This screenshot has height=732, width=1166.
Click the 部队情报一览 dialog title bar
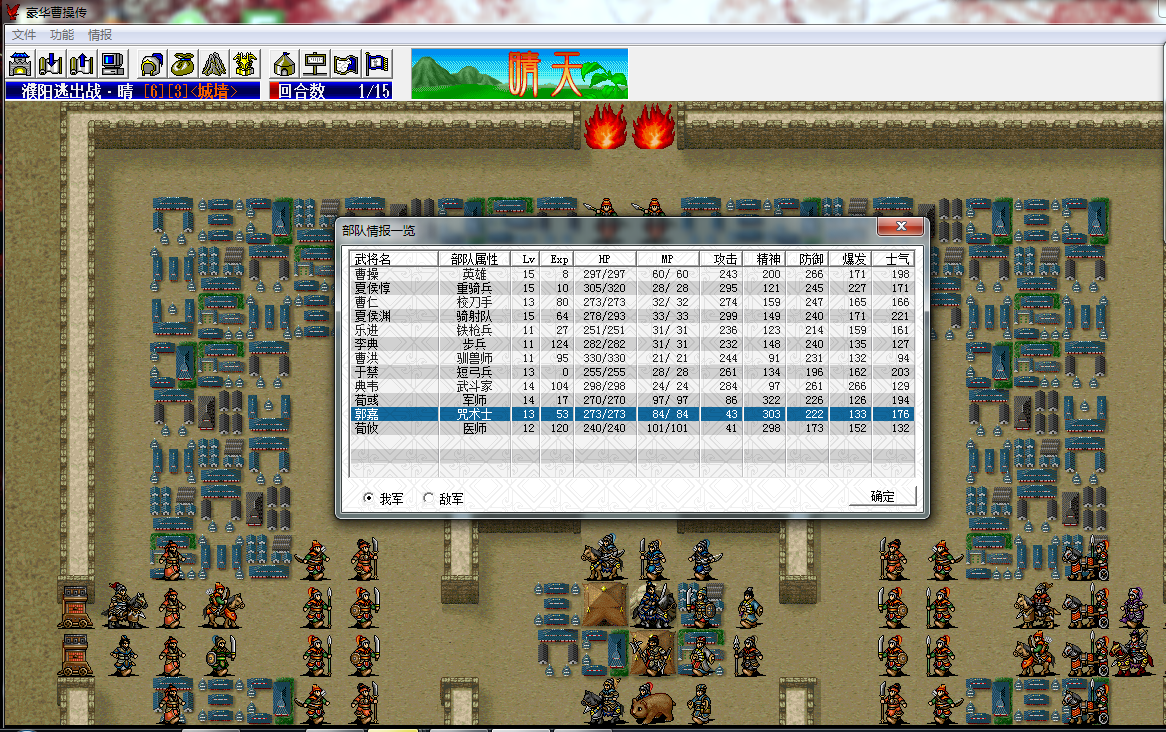[x=606, y=230]
